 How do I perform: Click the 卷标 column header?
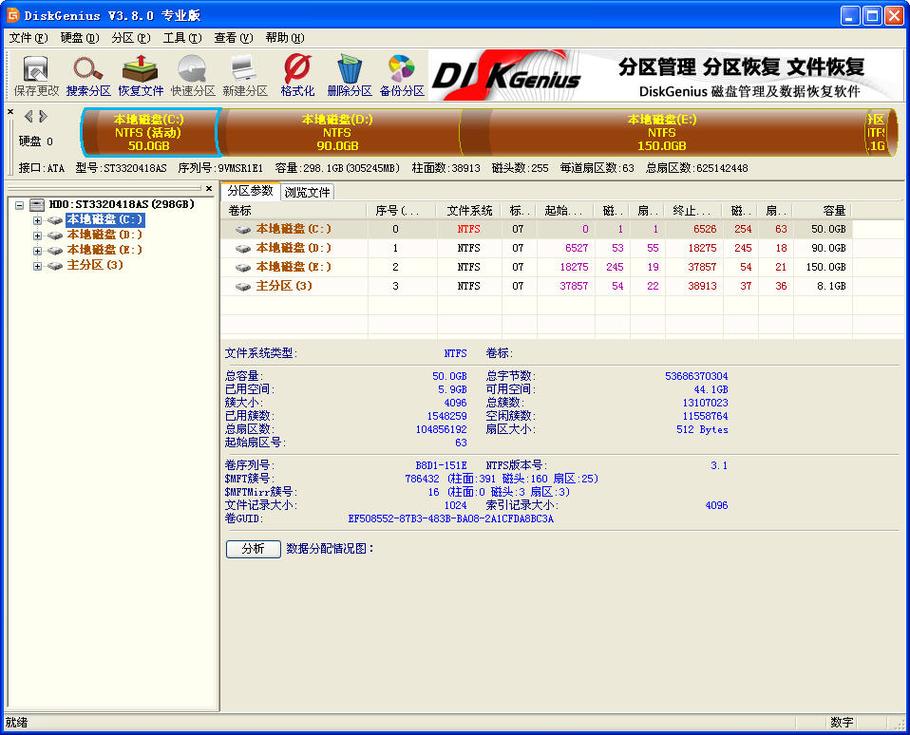coord(294,211)
